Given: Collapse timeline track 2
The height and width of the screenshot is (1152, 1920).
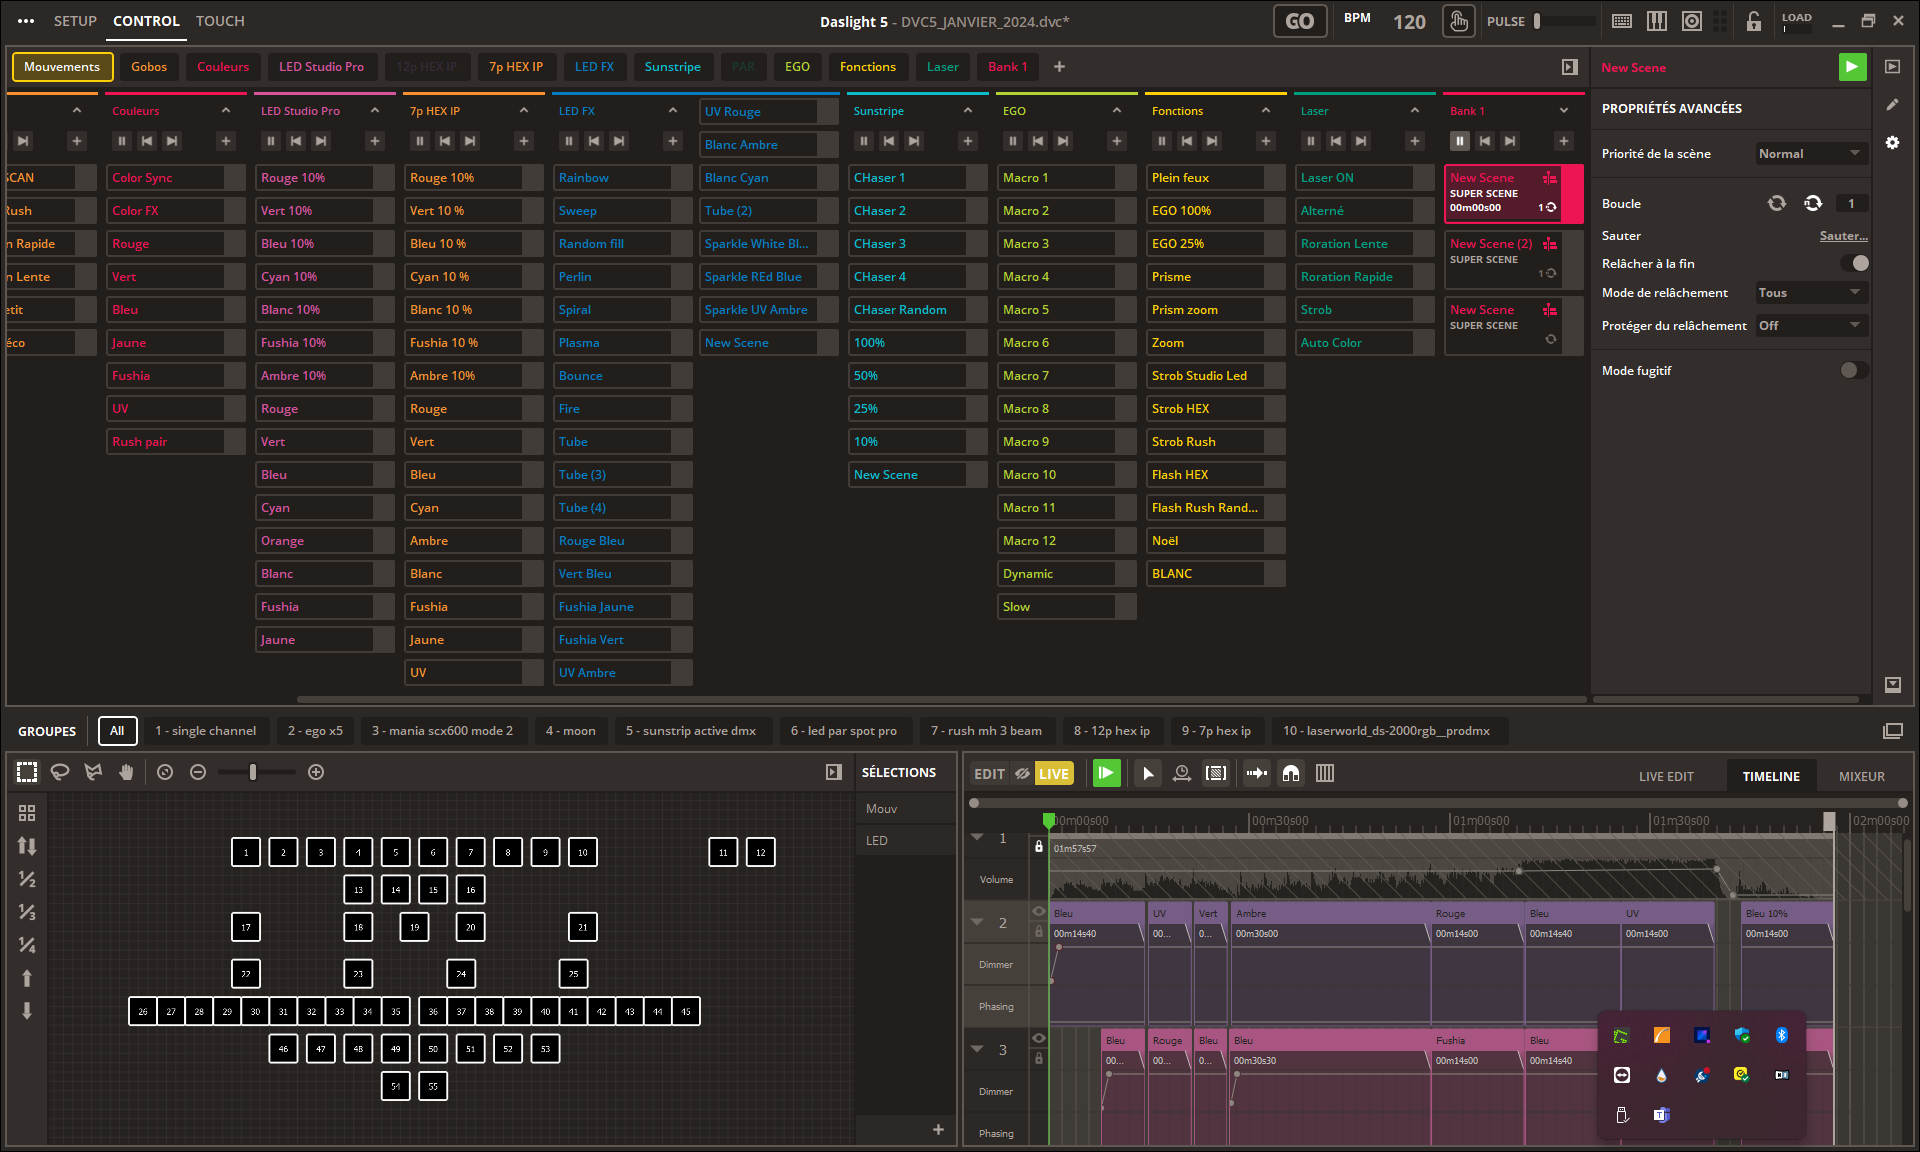Looking at the screenshot, I should pyautogui.click(x=978, y=922).
